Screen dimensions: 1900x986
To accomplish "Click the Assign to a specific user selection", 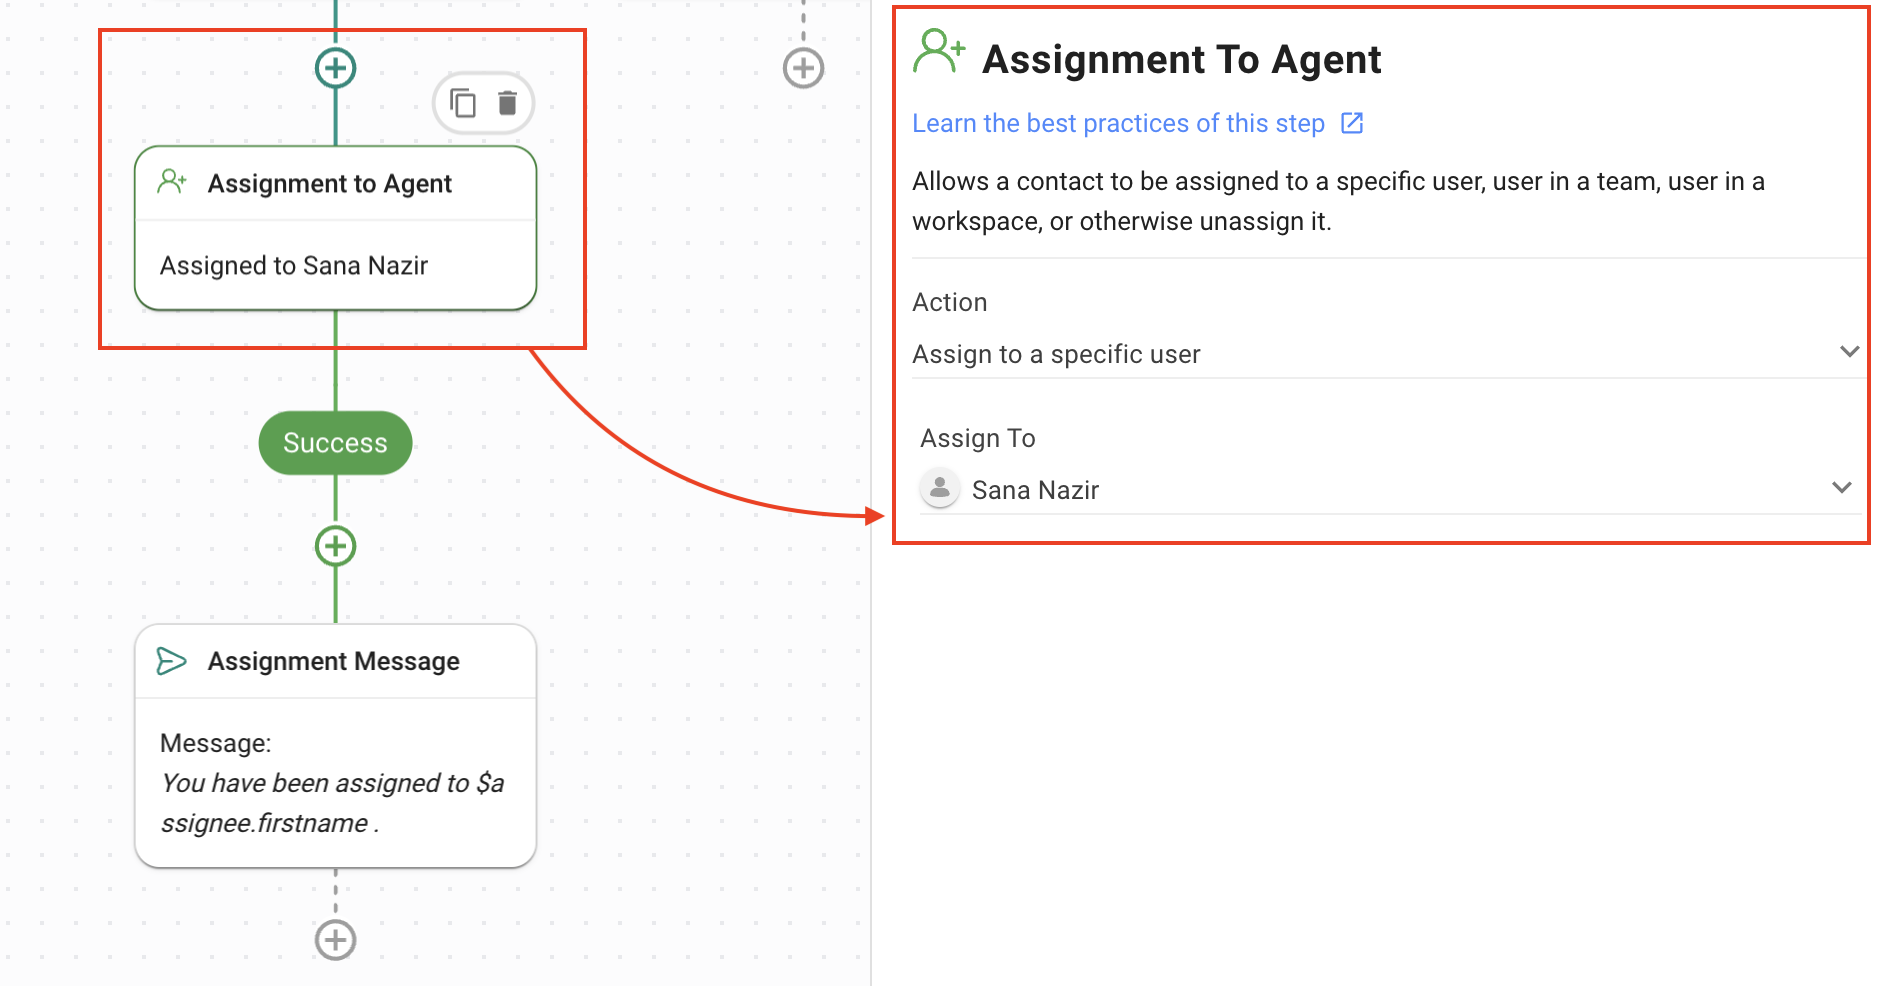I will 1056,355.
